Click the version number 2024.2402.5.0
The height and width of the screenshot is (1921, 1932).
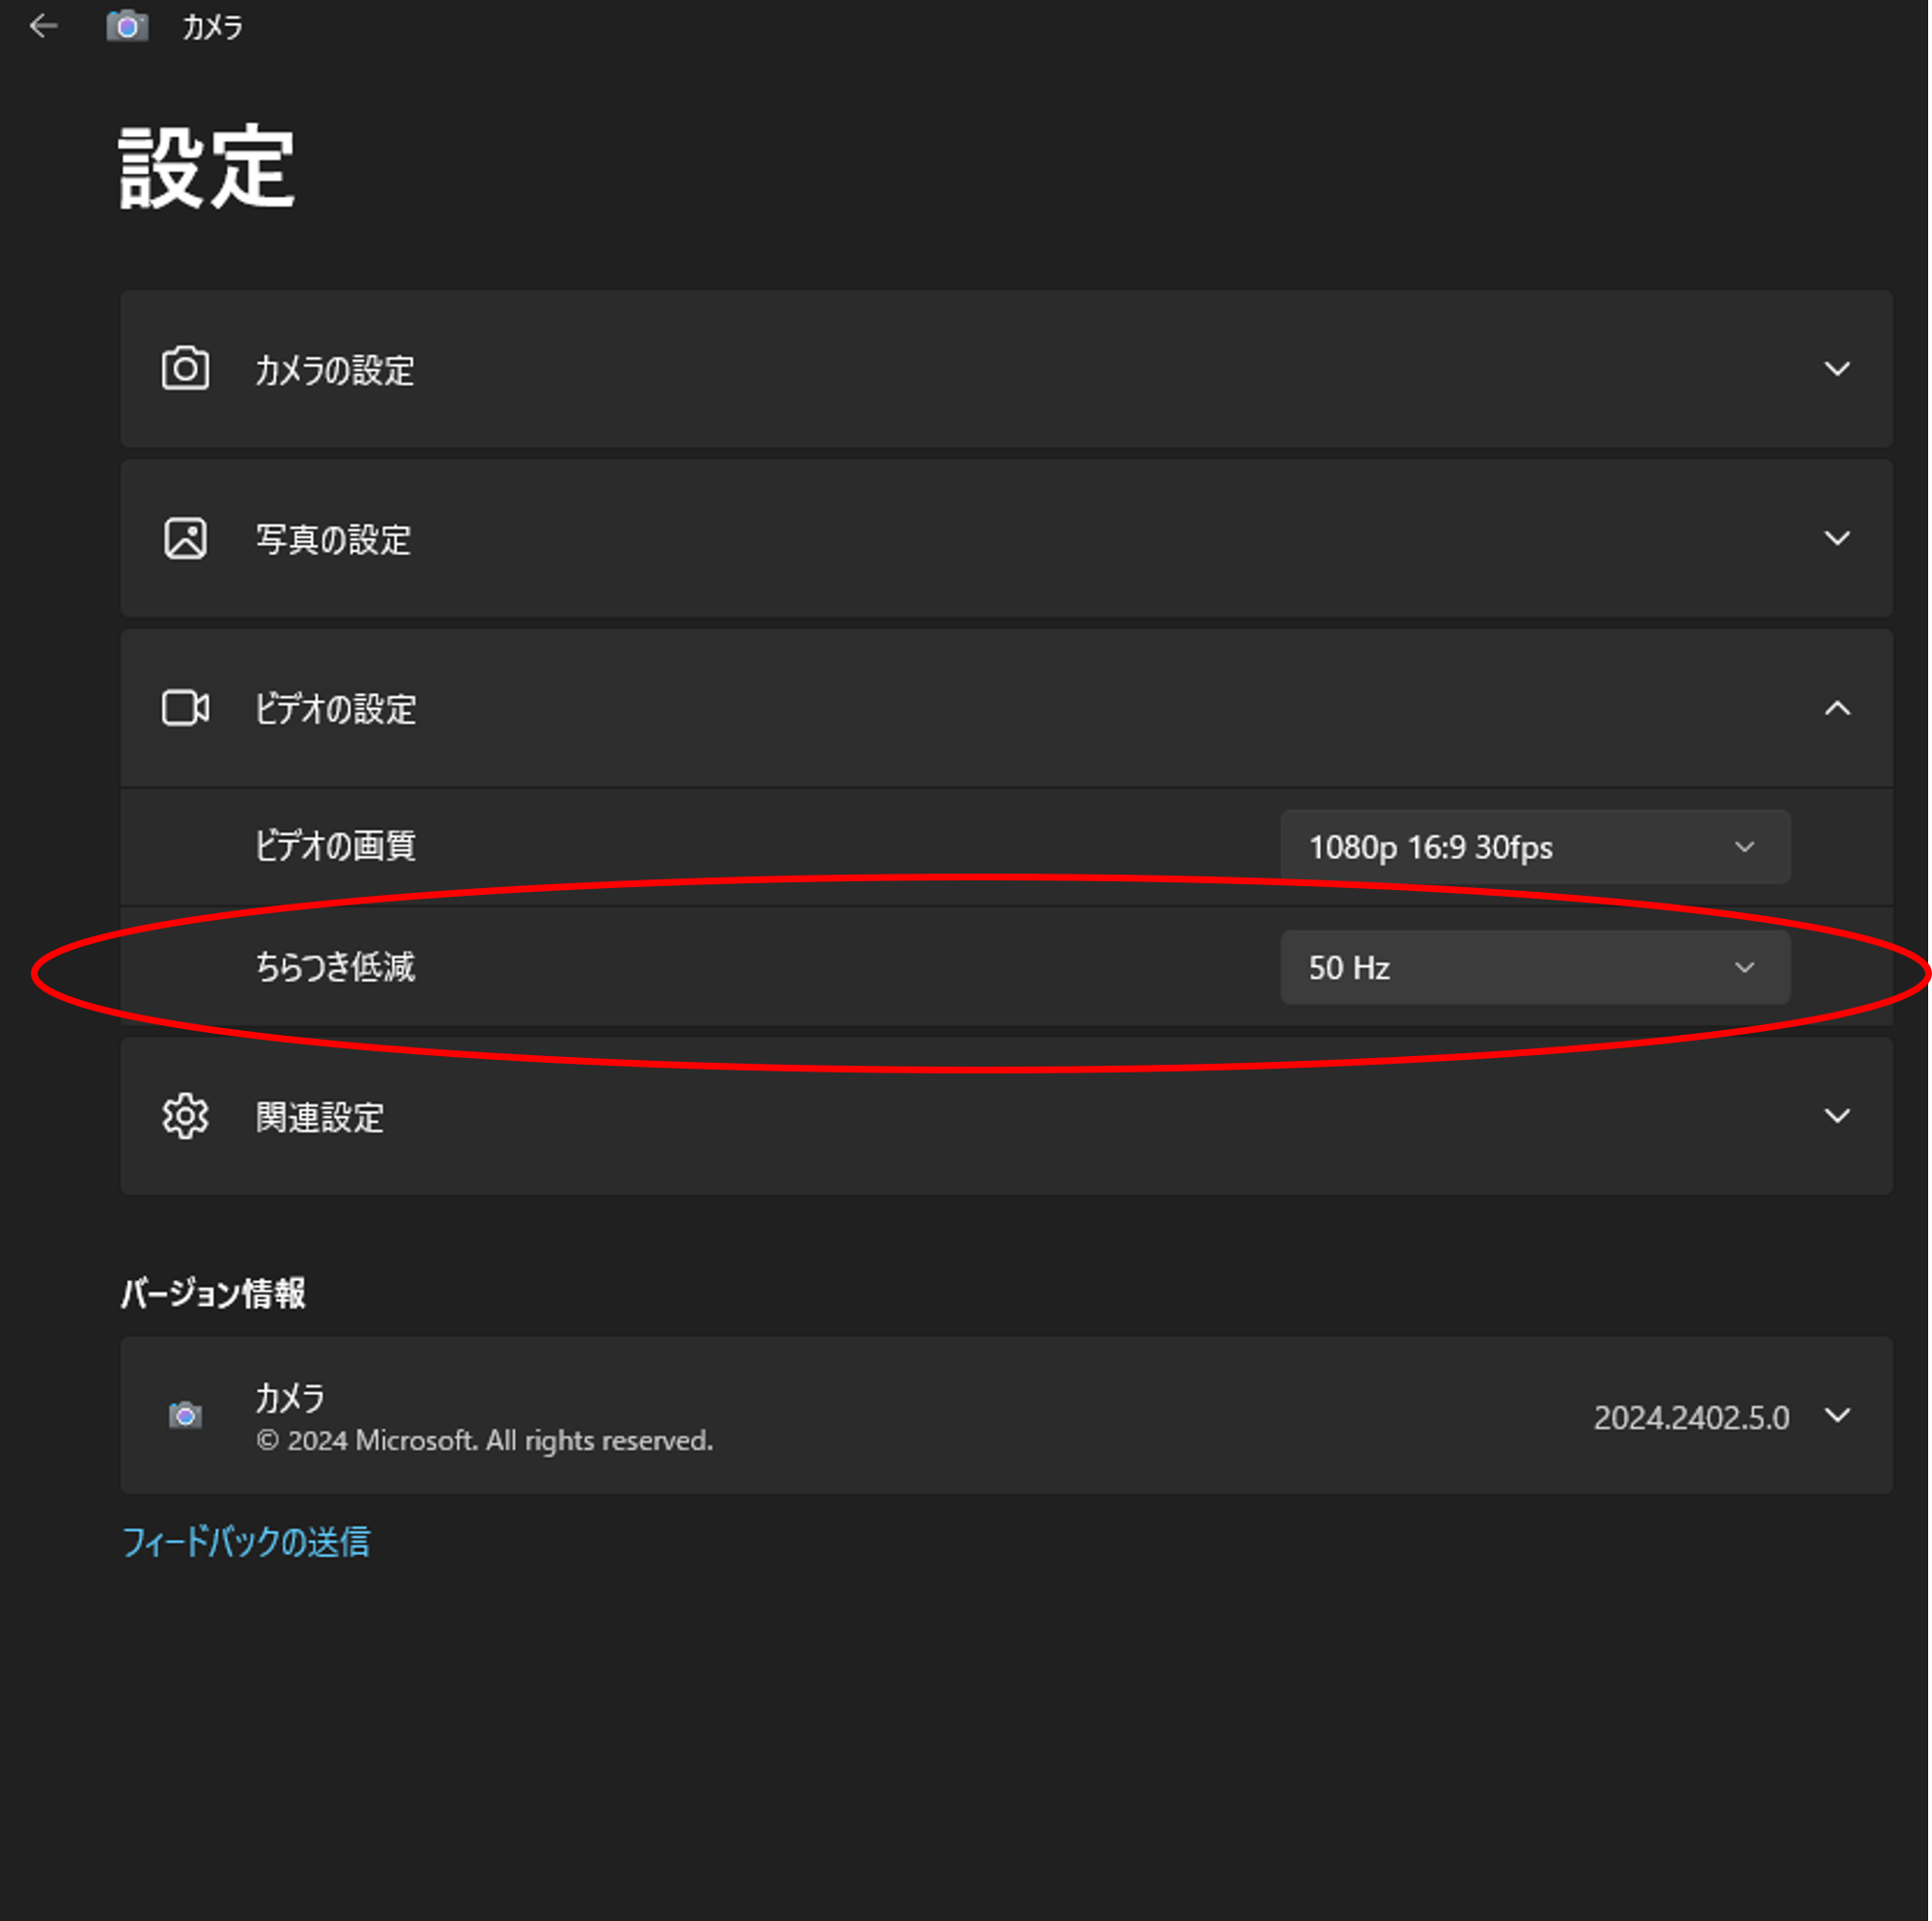1690,1417
